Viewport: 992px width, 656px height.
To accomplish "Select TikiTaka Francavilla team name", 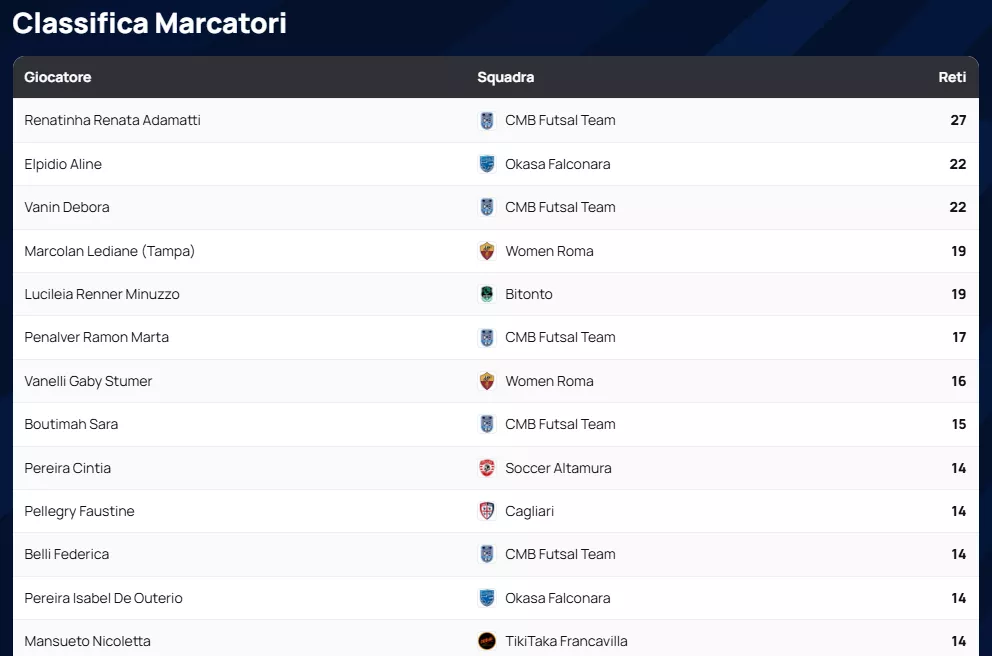I will point(566,641).
